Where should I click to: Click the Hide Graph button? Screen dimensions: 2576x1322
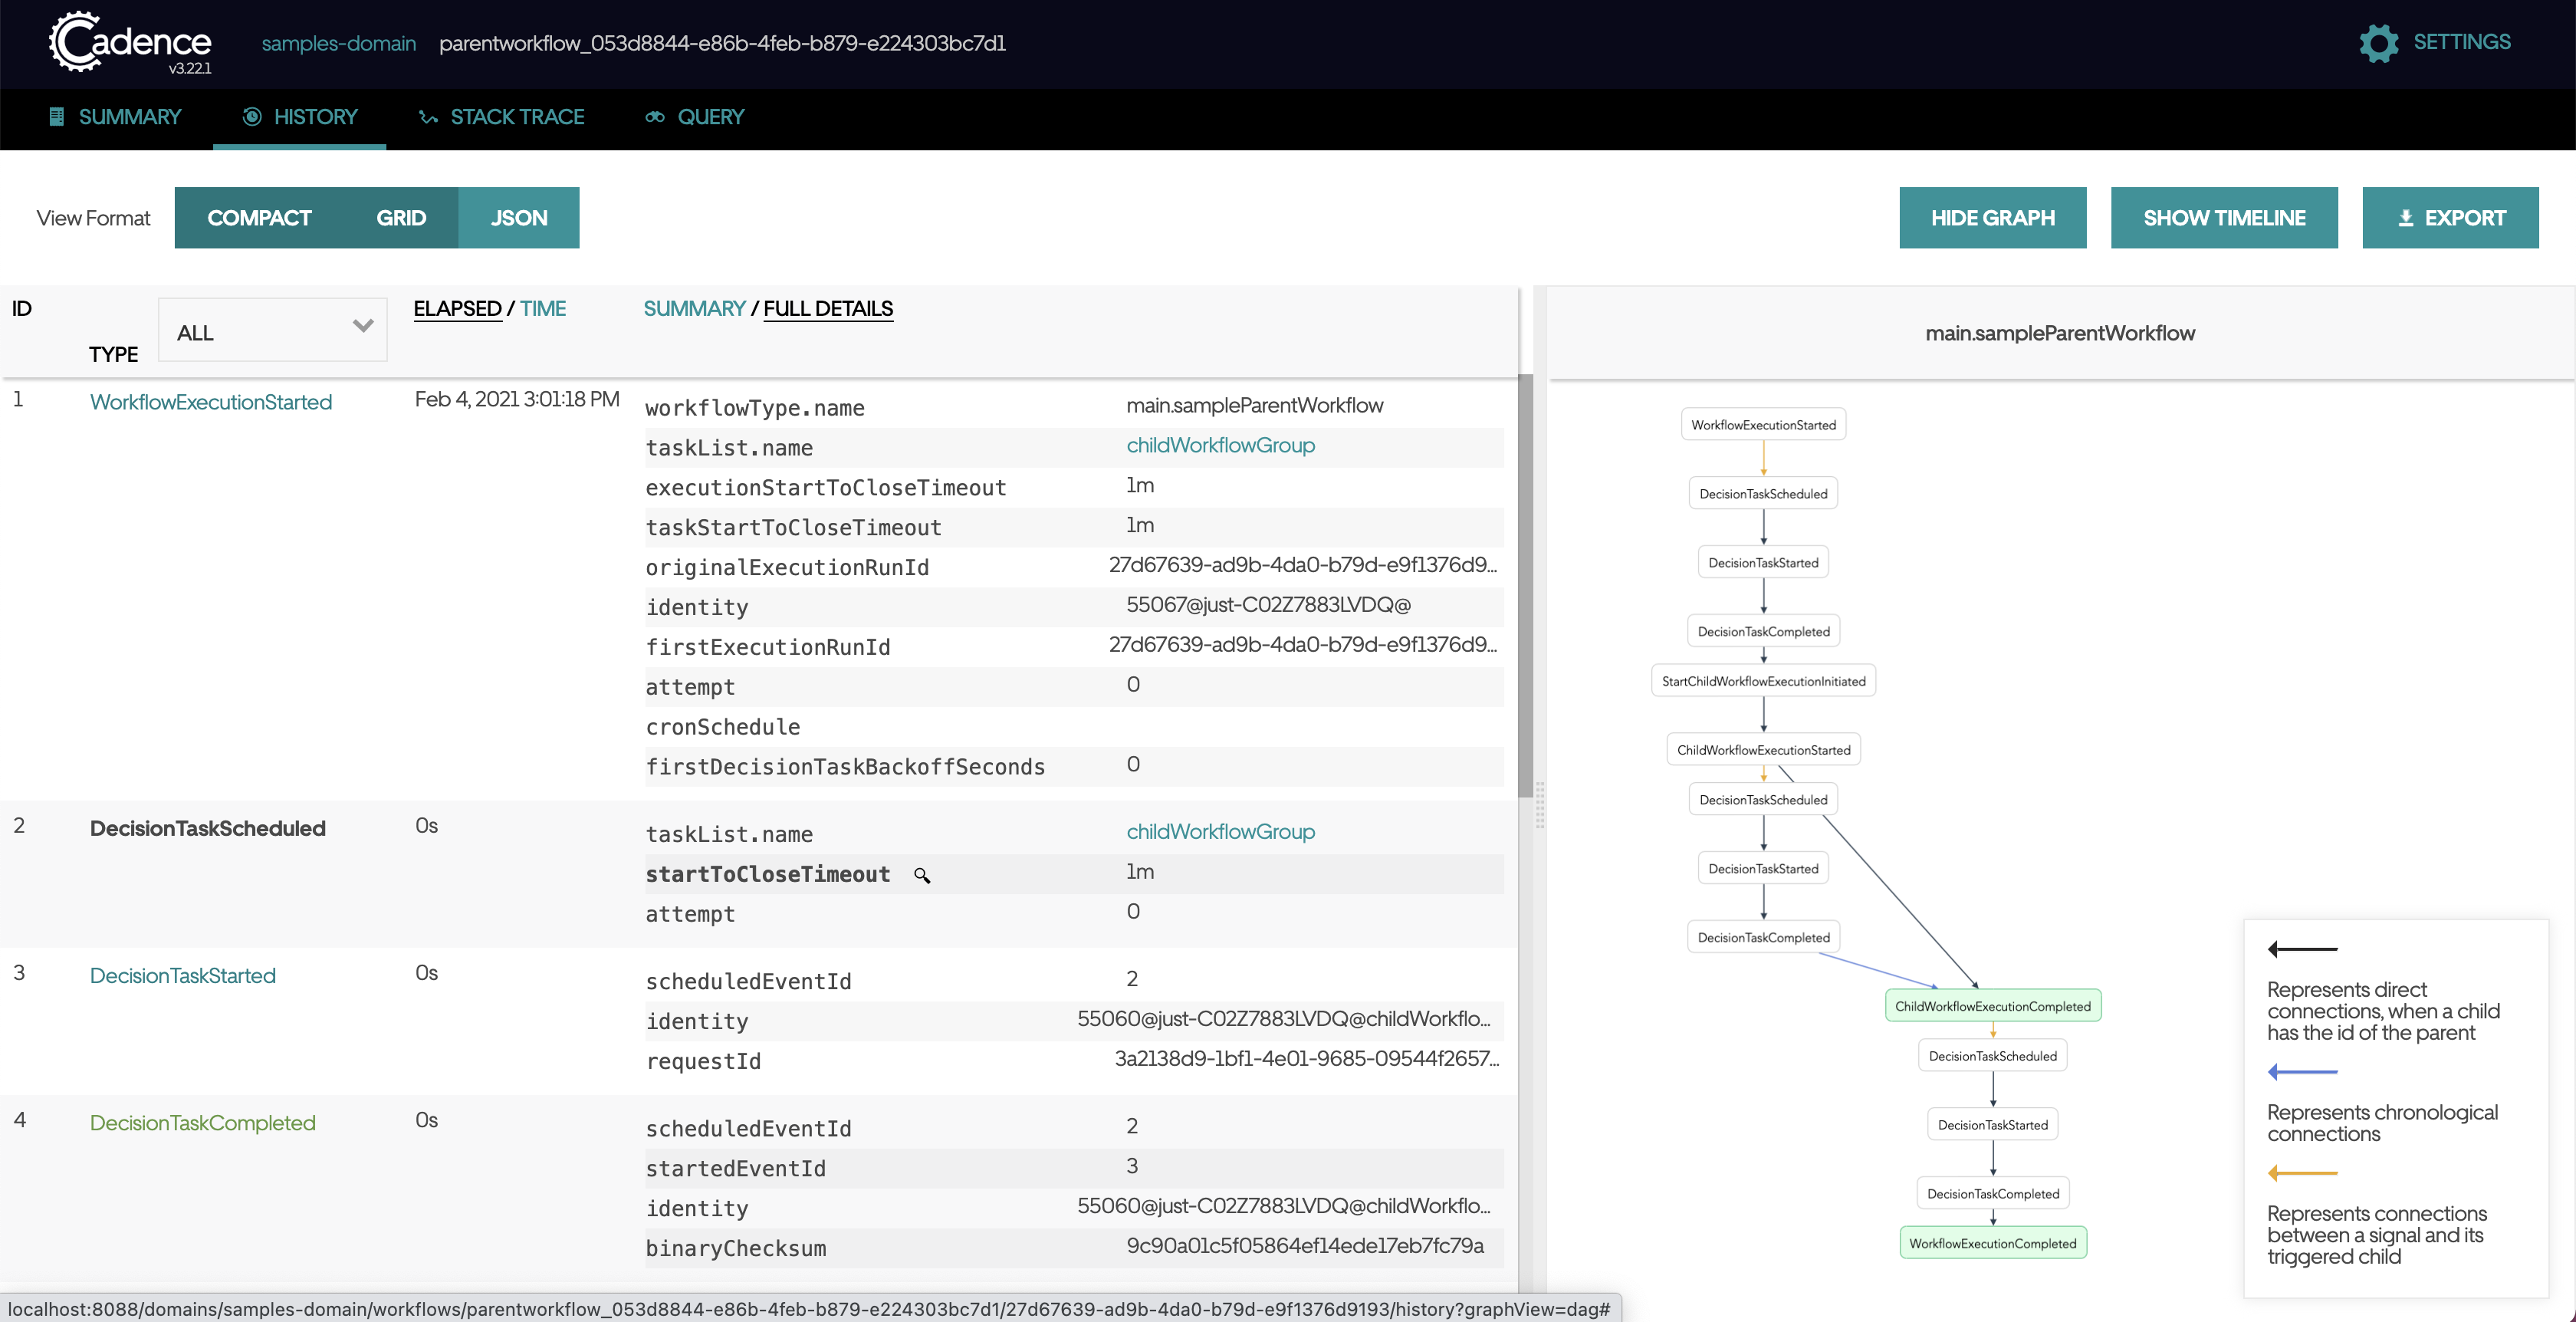click(x=1992, y=218)
